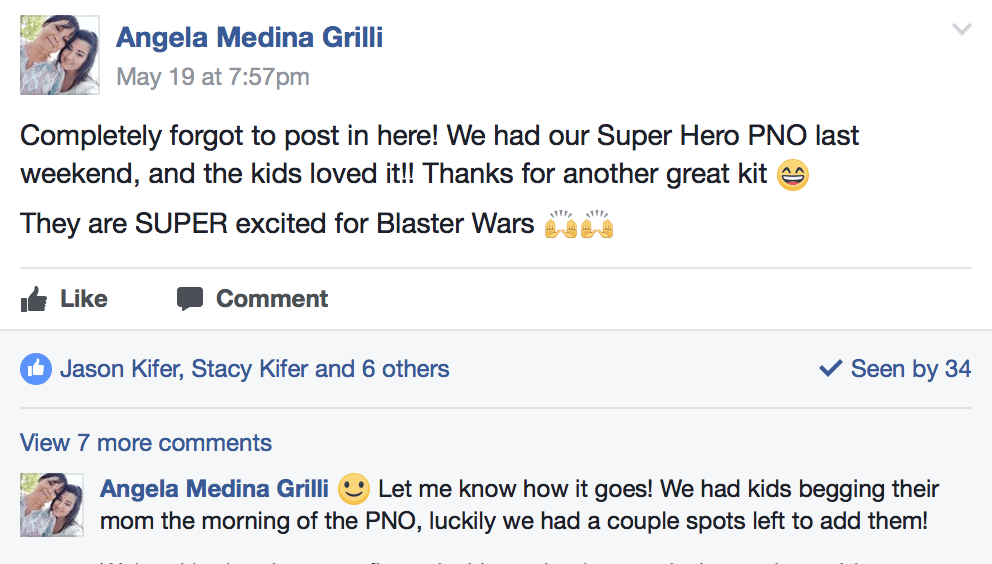Viewport: 992px width, 564px height.
Task: Open Stacy Kifer's profile link
Action: (x=249, y=369)
